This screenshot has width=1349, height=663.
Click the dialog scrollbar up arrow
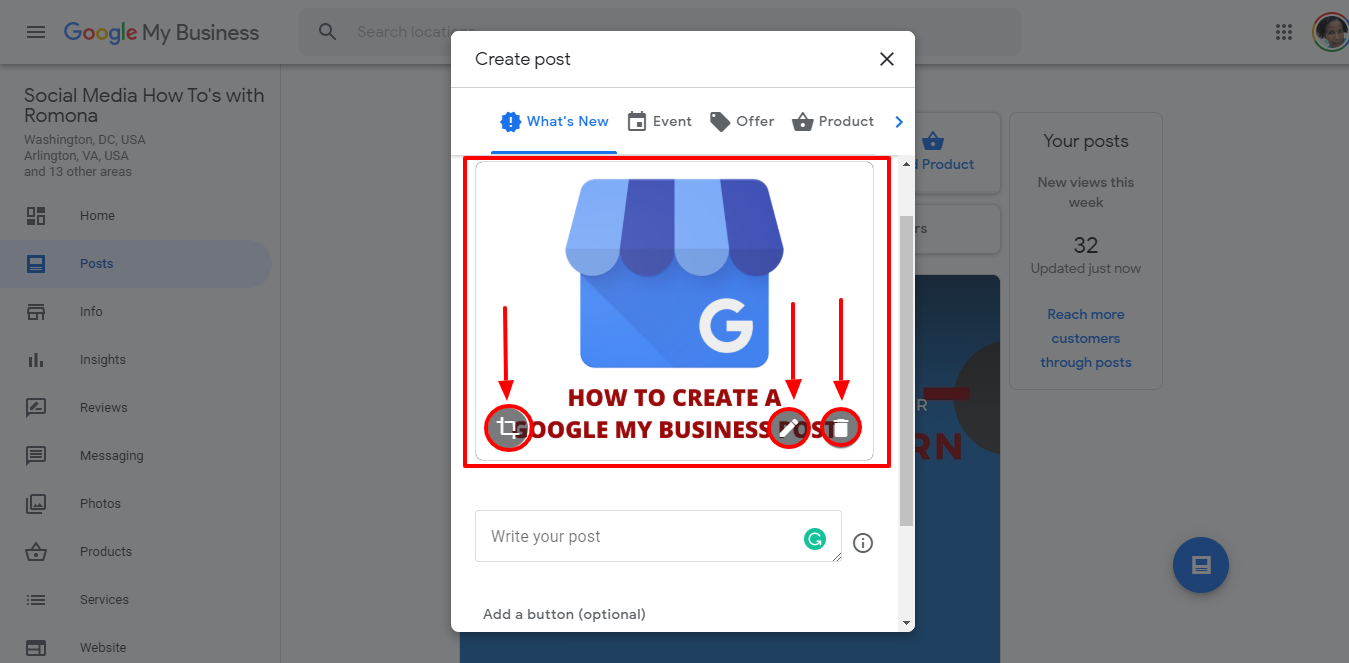pyautogui.click(x=907, y=164)
